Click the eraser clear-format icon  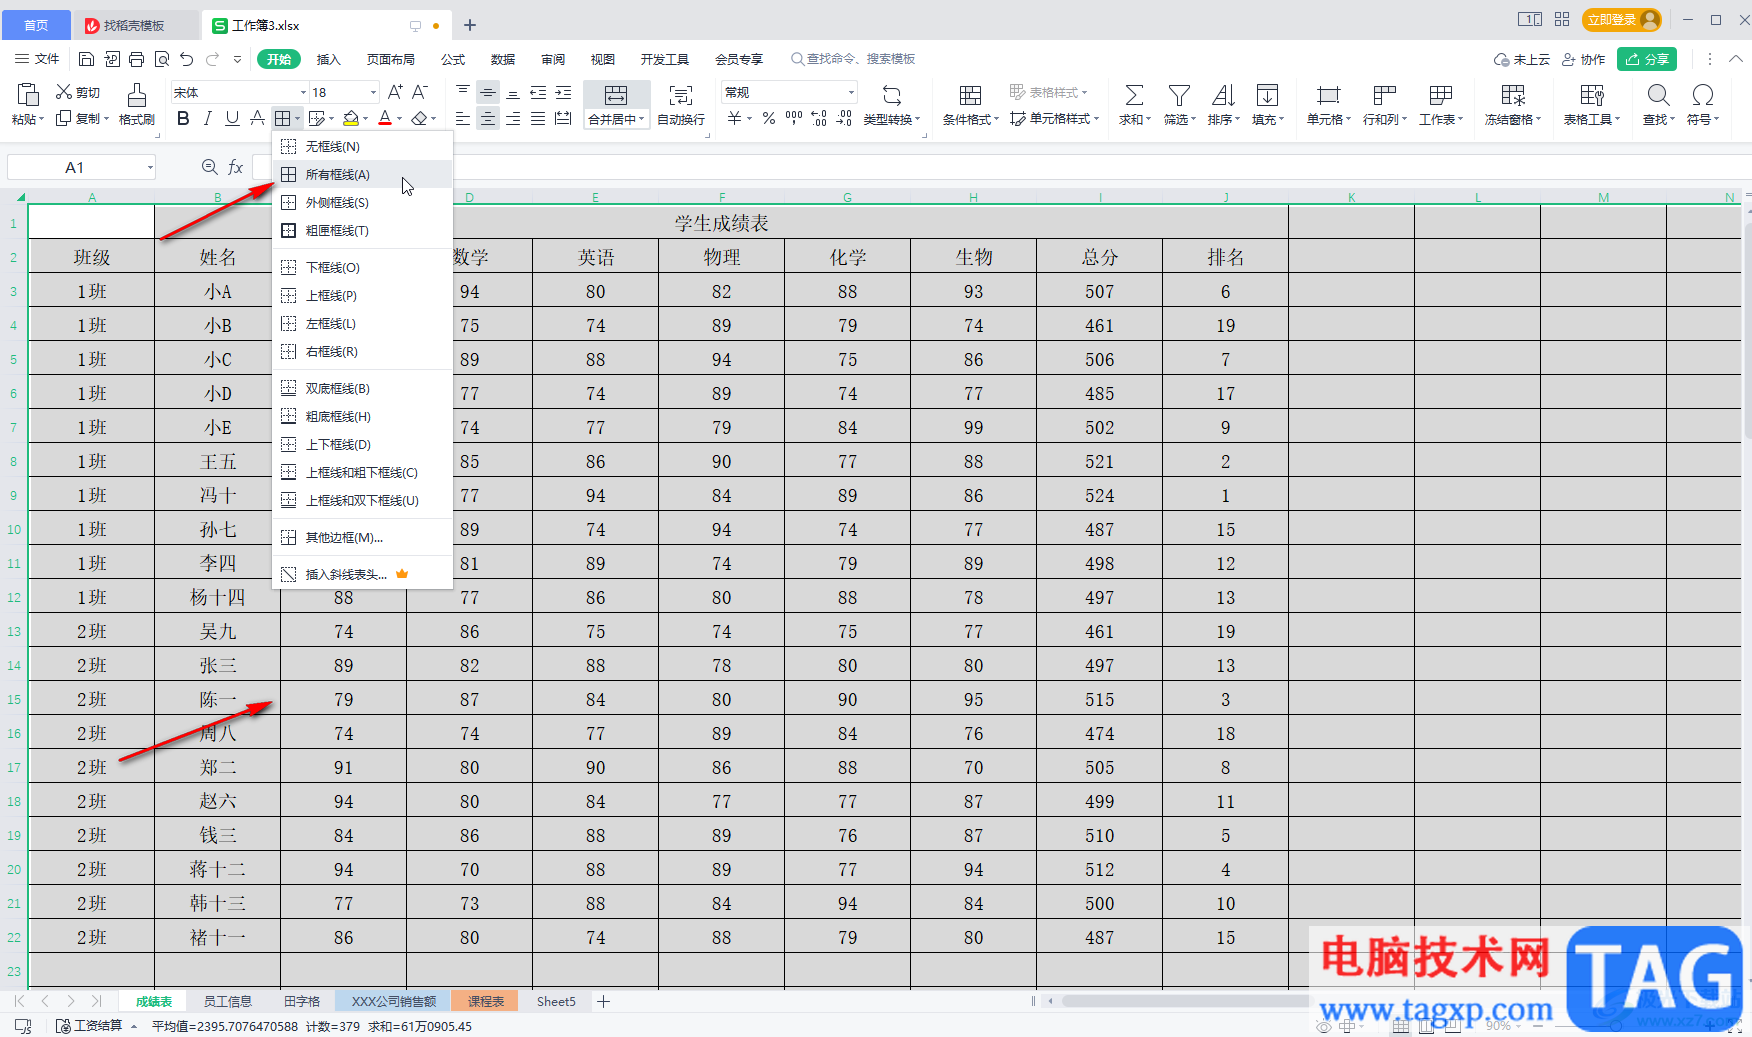coord(419,118)
